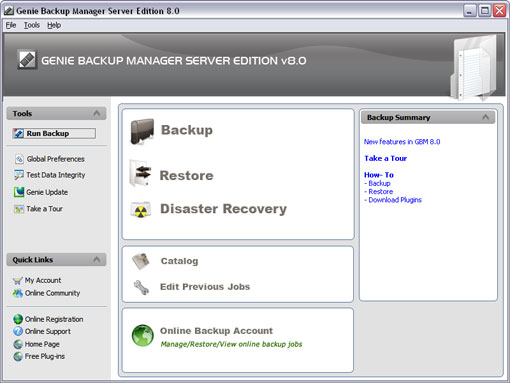
Task: Click Manage/Restore/View online backup jobs text
Action: tap(231, 344)
